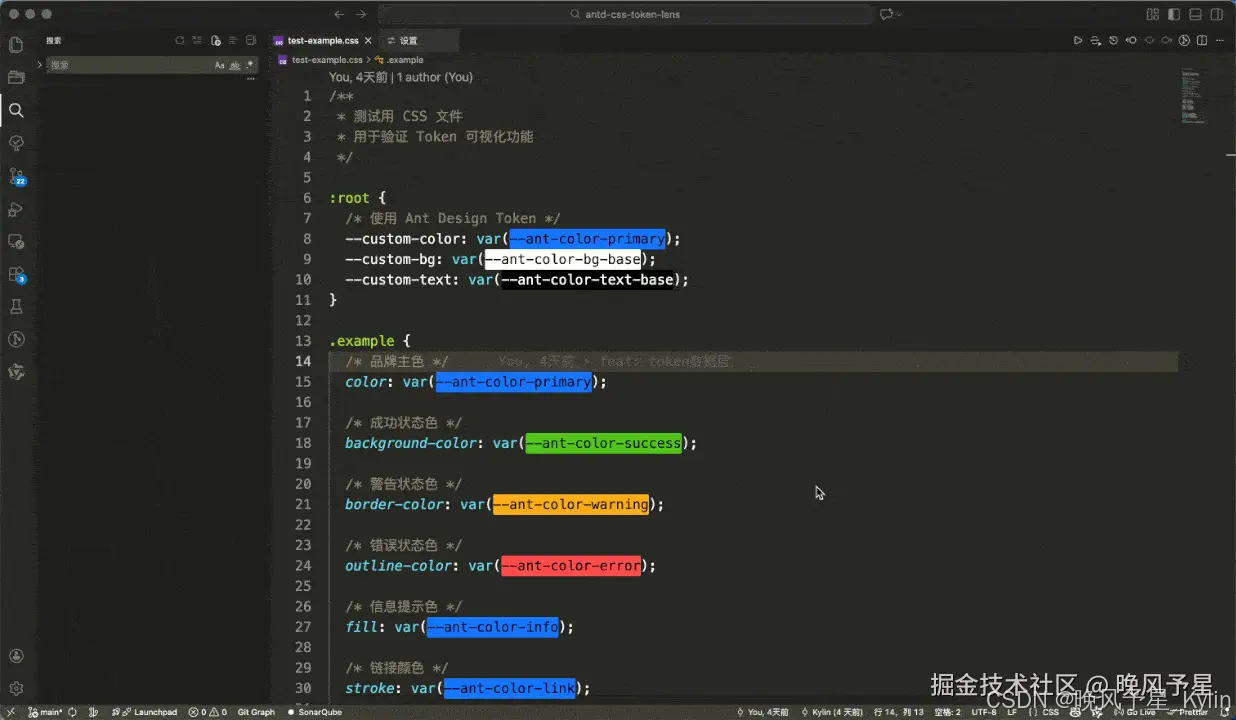Image resolution: width=1236 pixels, height=720 pixels.
Task: Open the Explorer view in the activity bar
Action: (x=15, y=44)
